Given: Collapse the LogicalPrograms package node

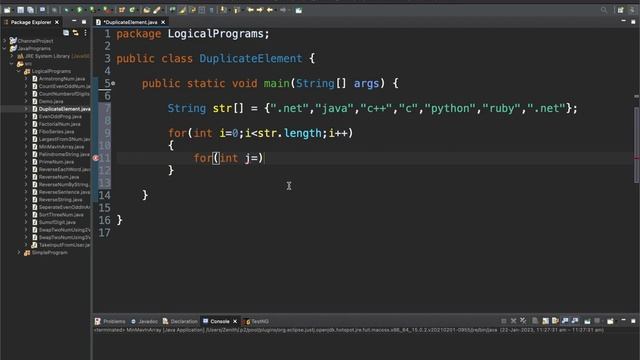Looking at the screenshot, I should (x=19, y=71).
